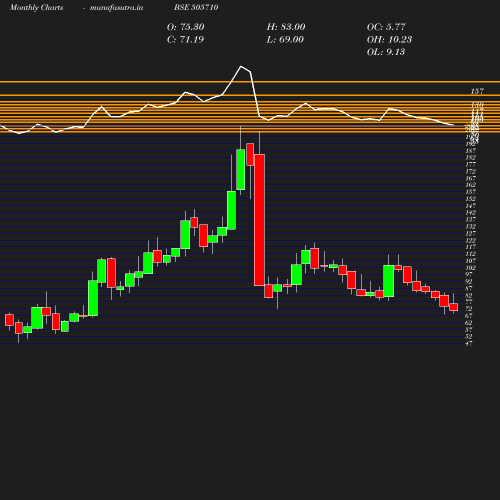Viewport: 500px width, 500px height.
Task: Select the '152' price axis label
Action: [x=471, y=199]
